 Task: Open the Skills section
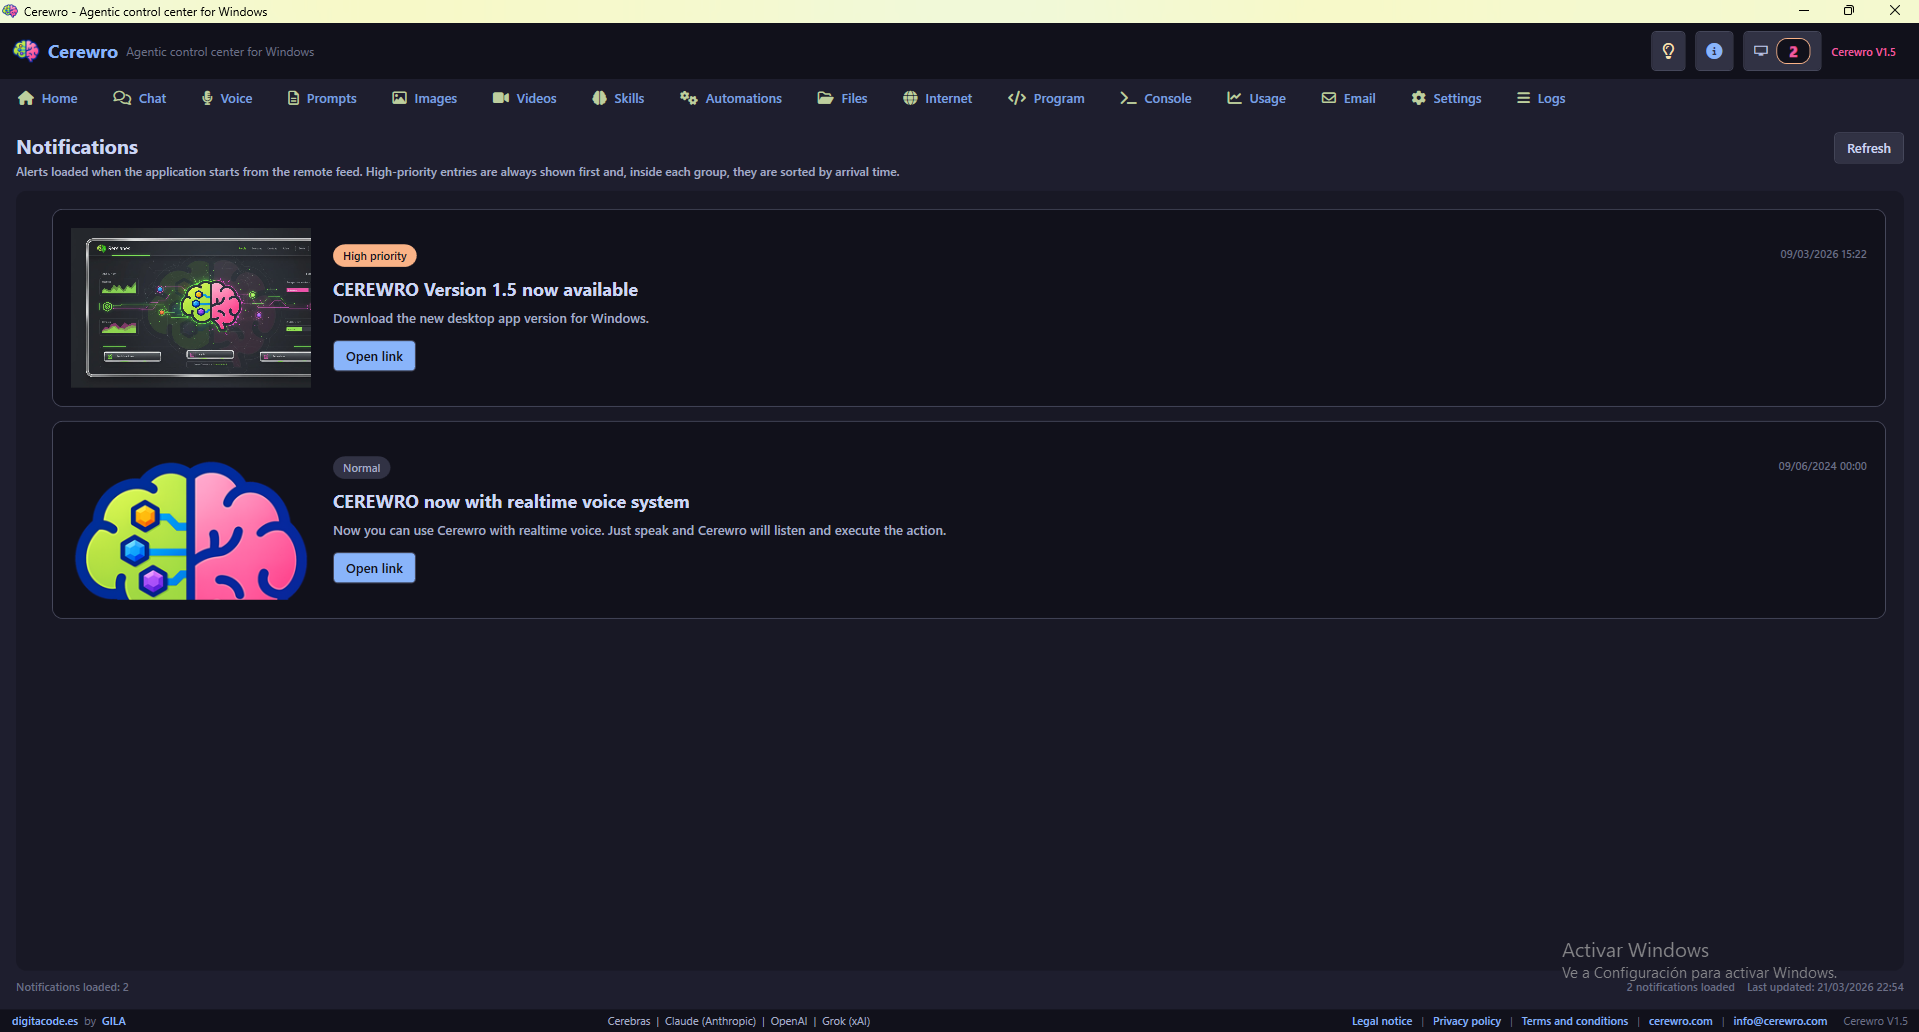[x=617, y=98]
